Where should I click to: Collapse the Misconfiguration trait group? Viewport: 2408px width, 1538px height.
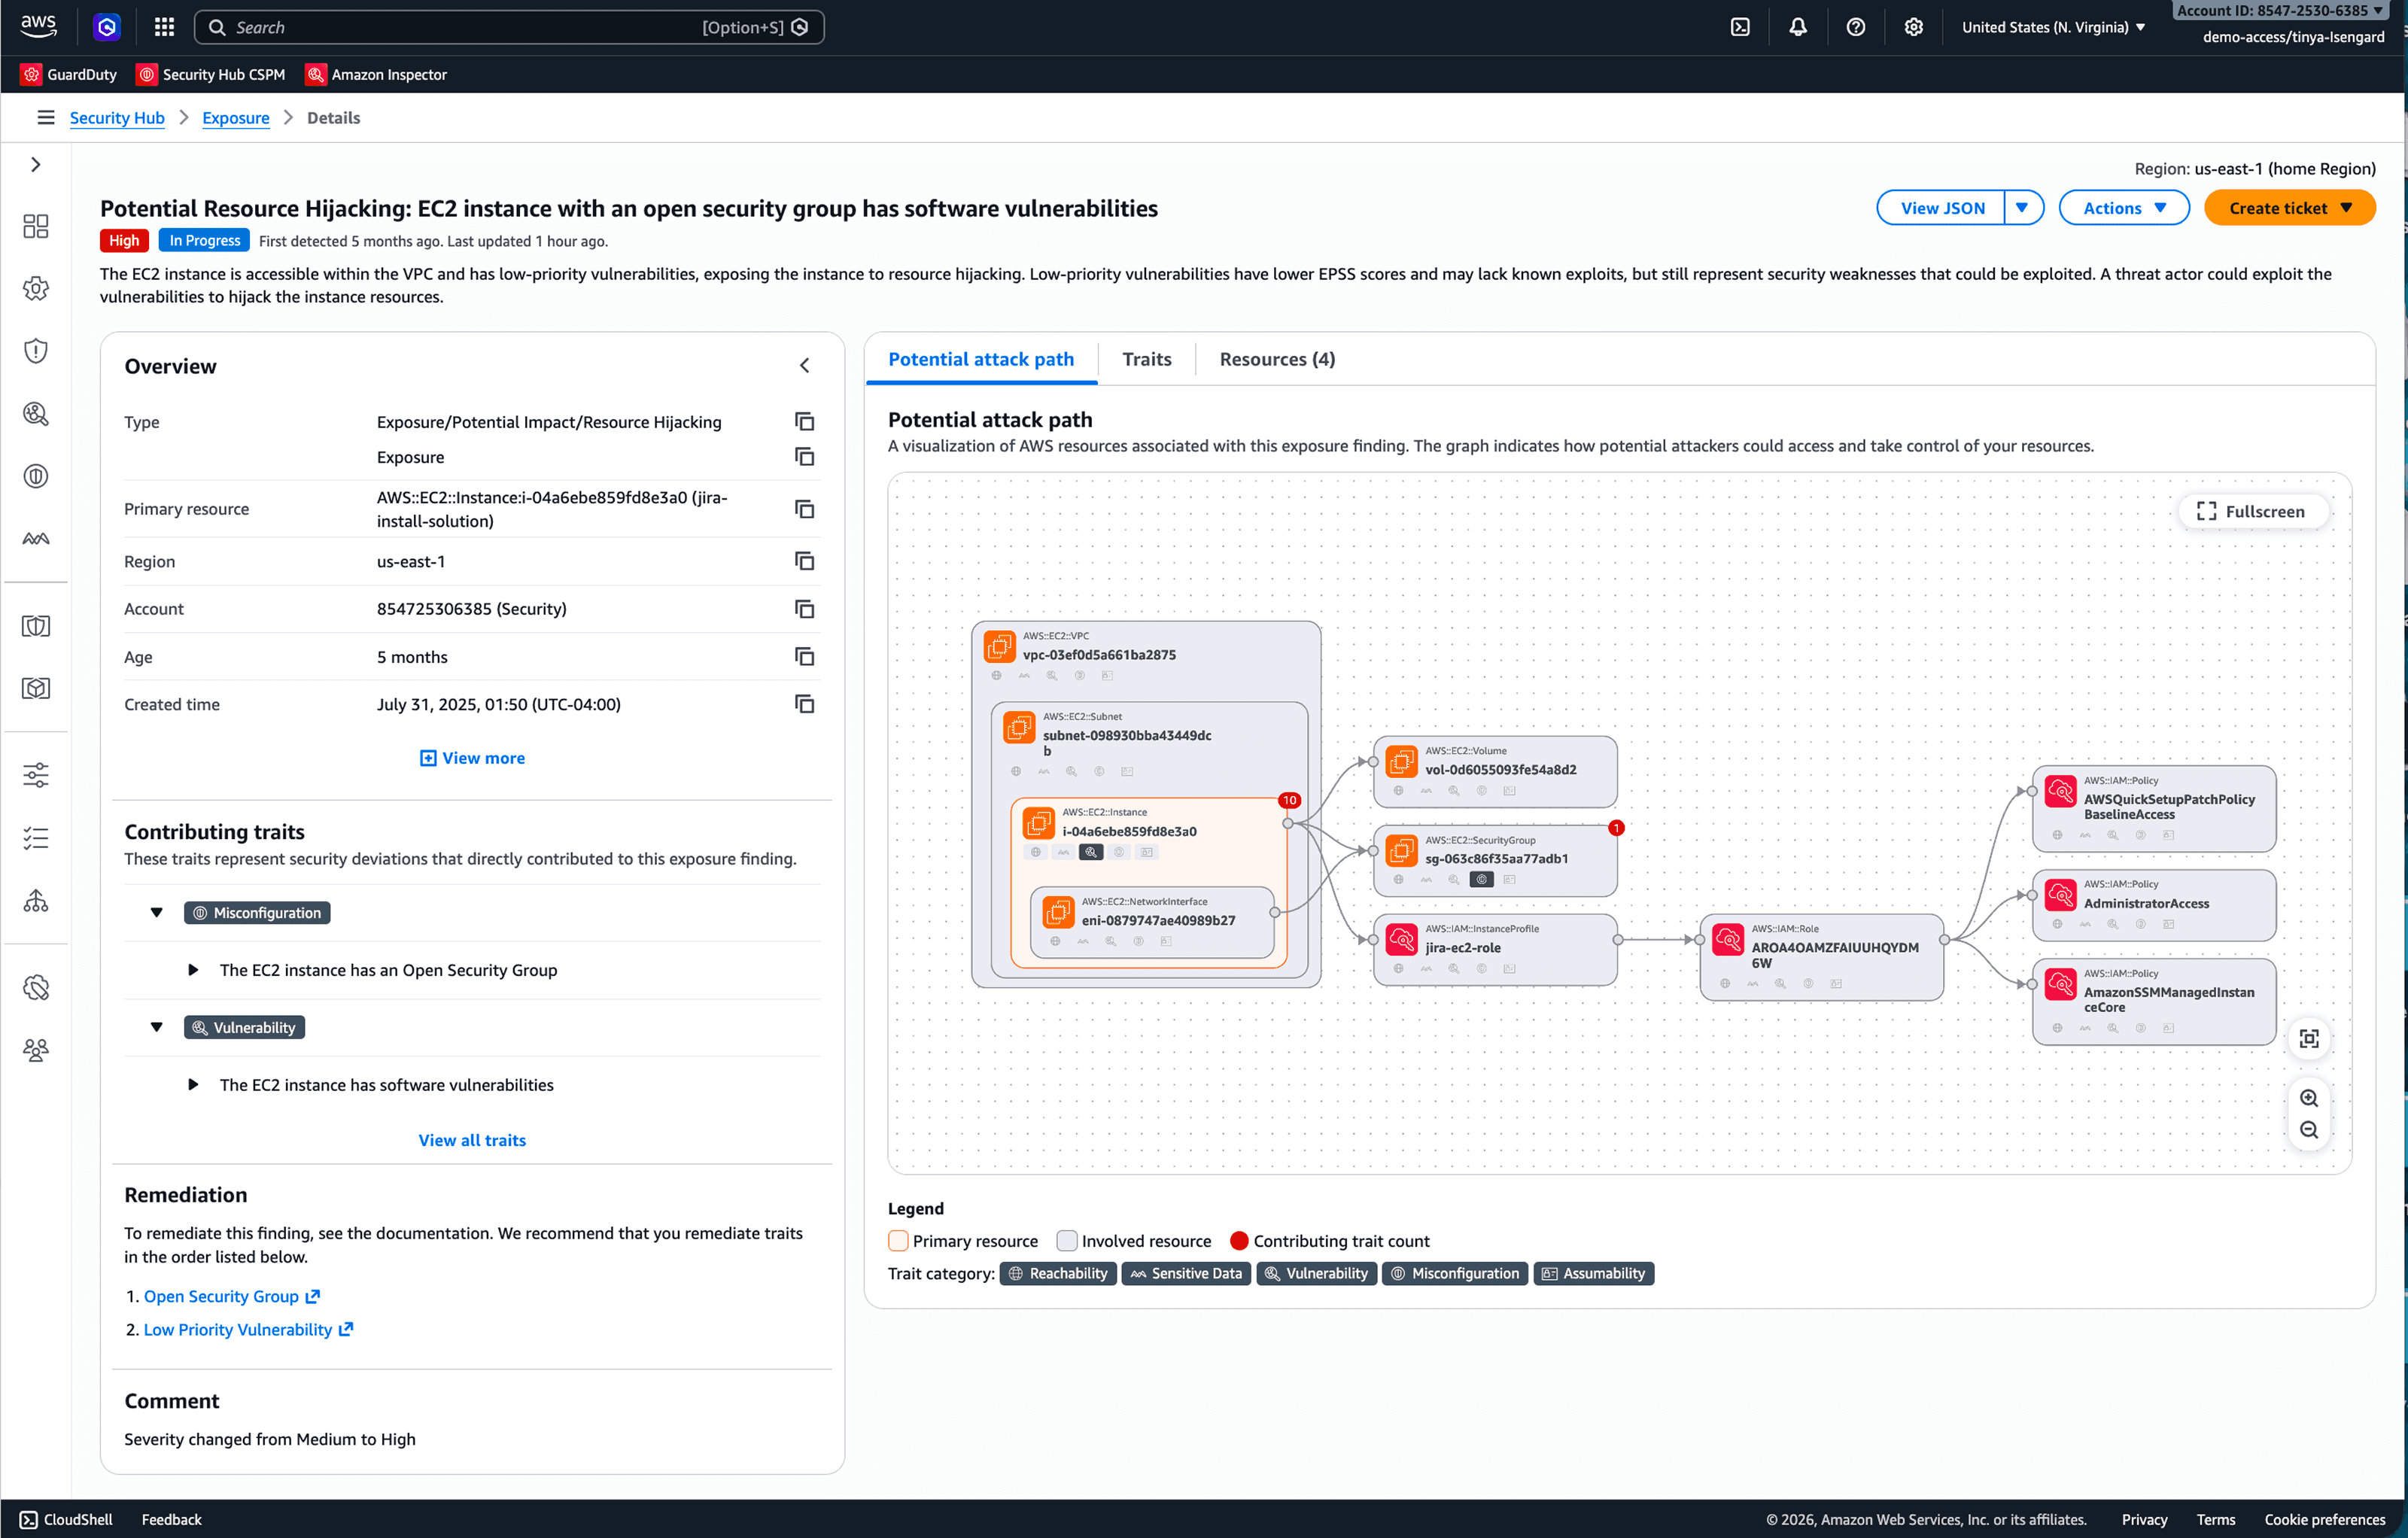click(157, 913)
